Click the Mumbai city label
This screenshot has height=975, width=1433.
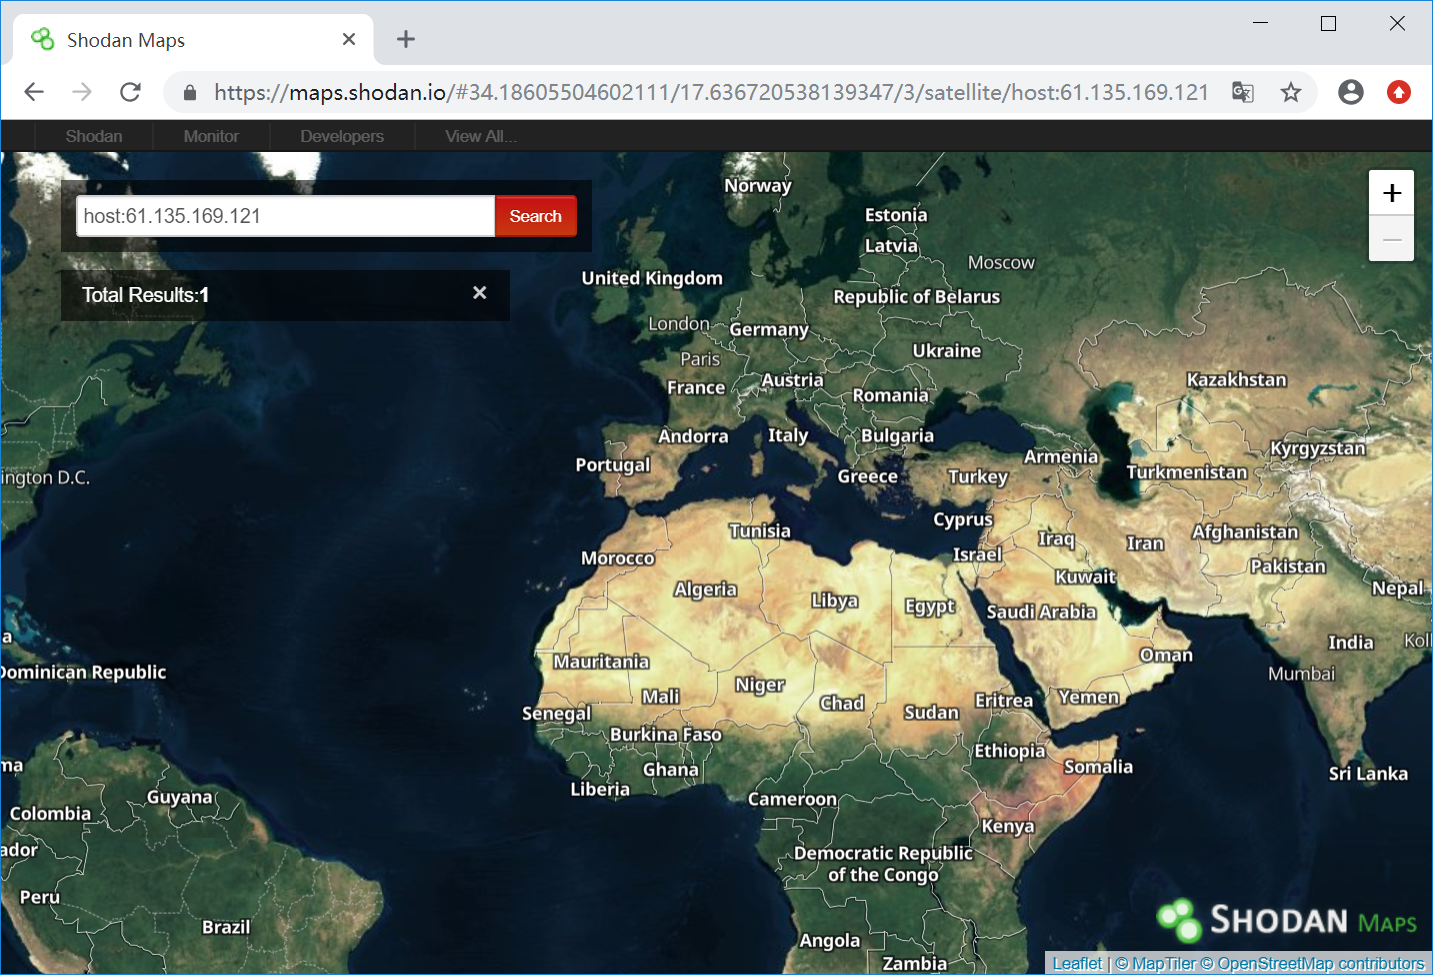[x=1301, y=673]
